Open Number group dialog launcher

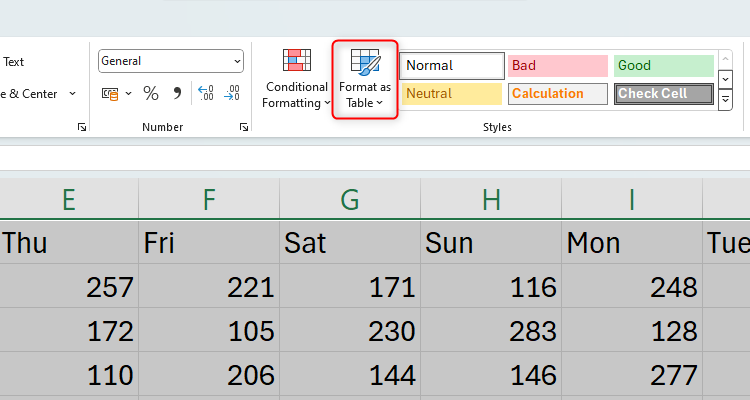point(244,127)
